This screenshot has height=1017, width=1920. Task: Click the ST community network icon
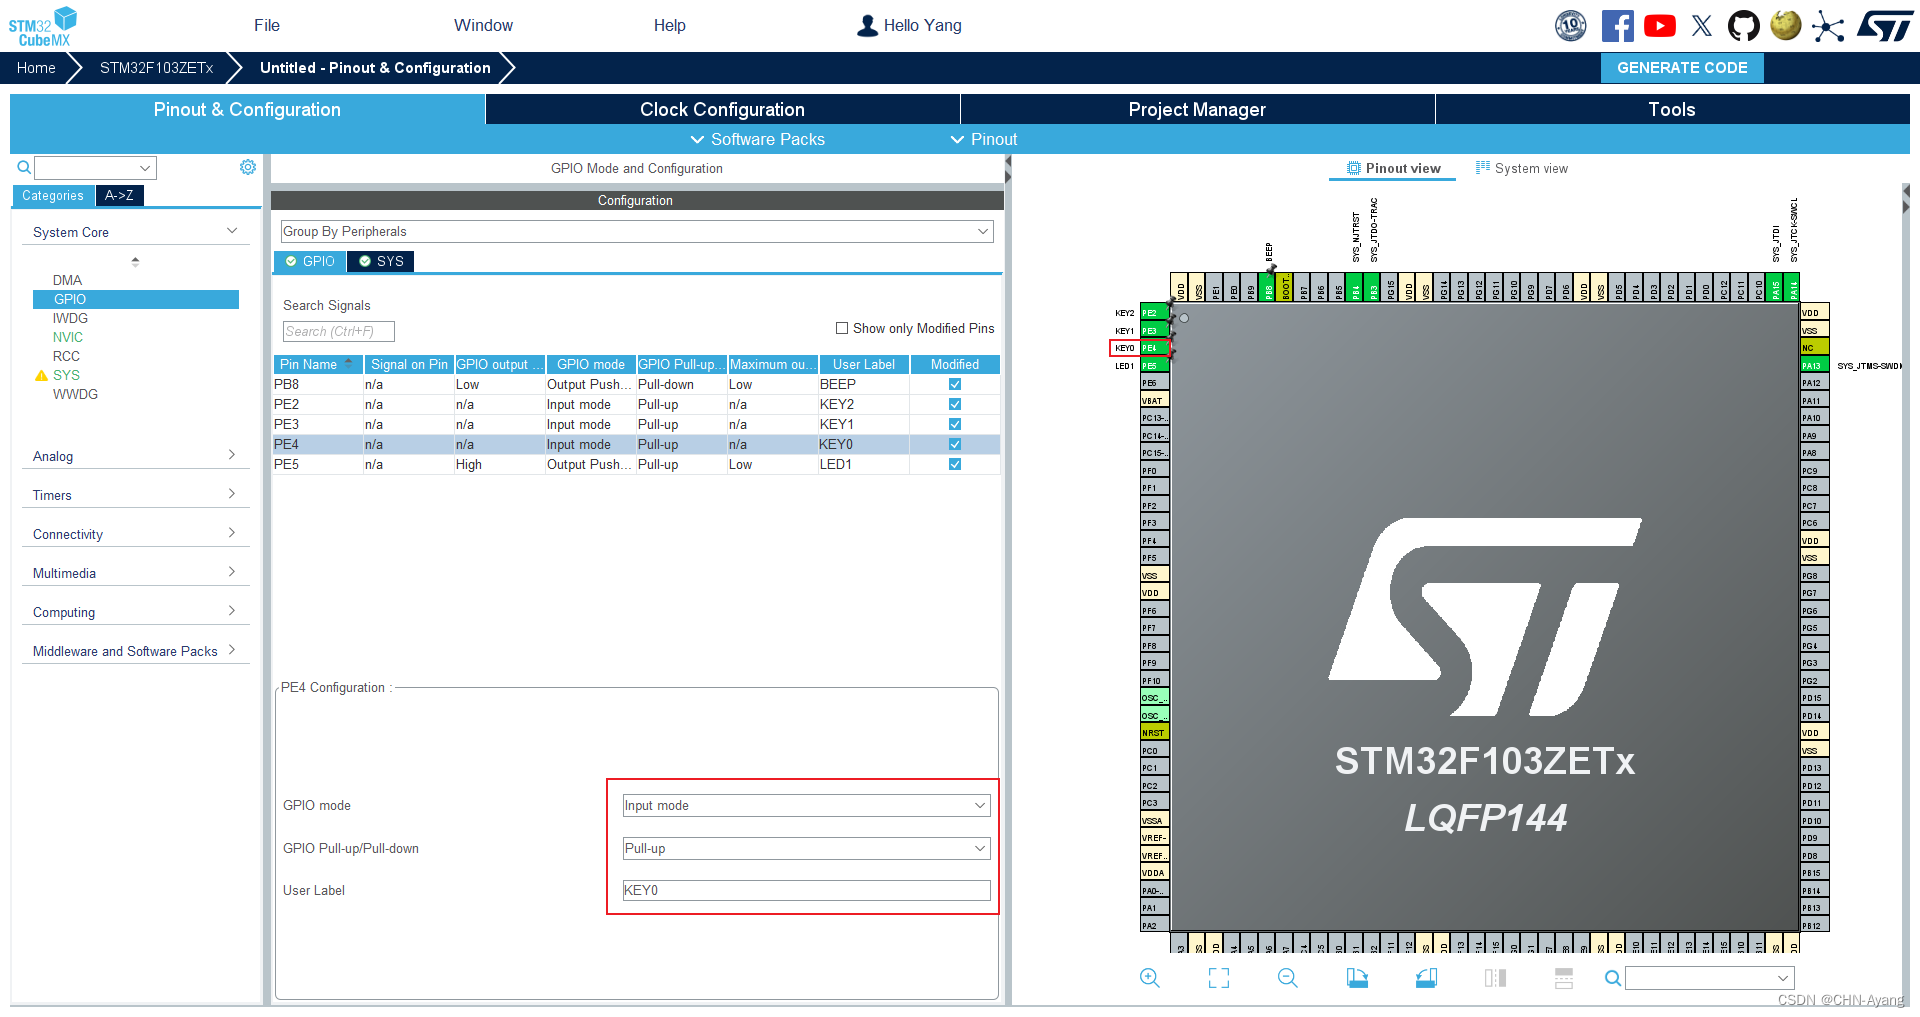[1828, 26]
